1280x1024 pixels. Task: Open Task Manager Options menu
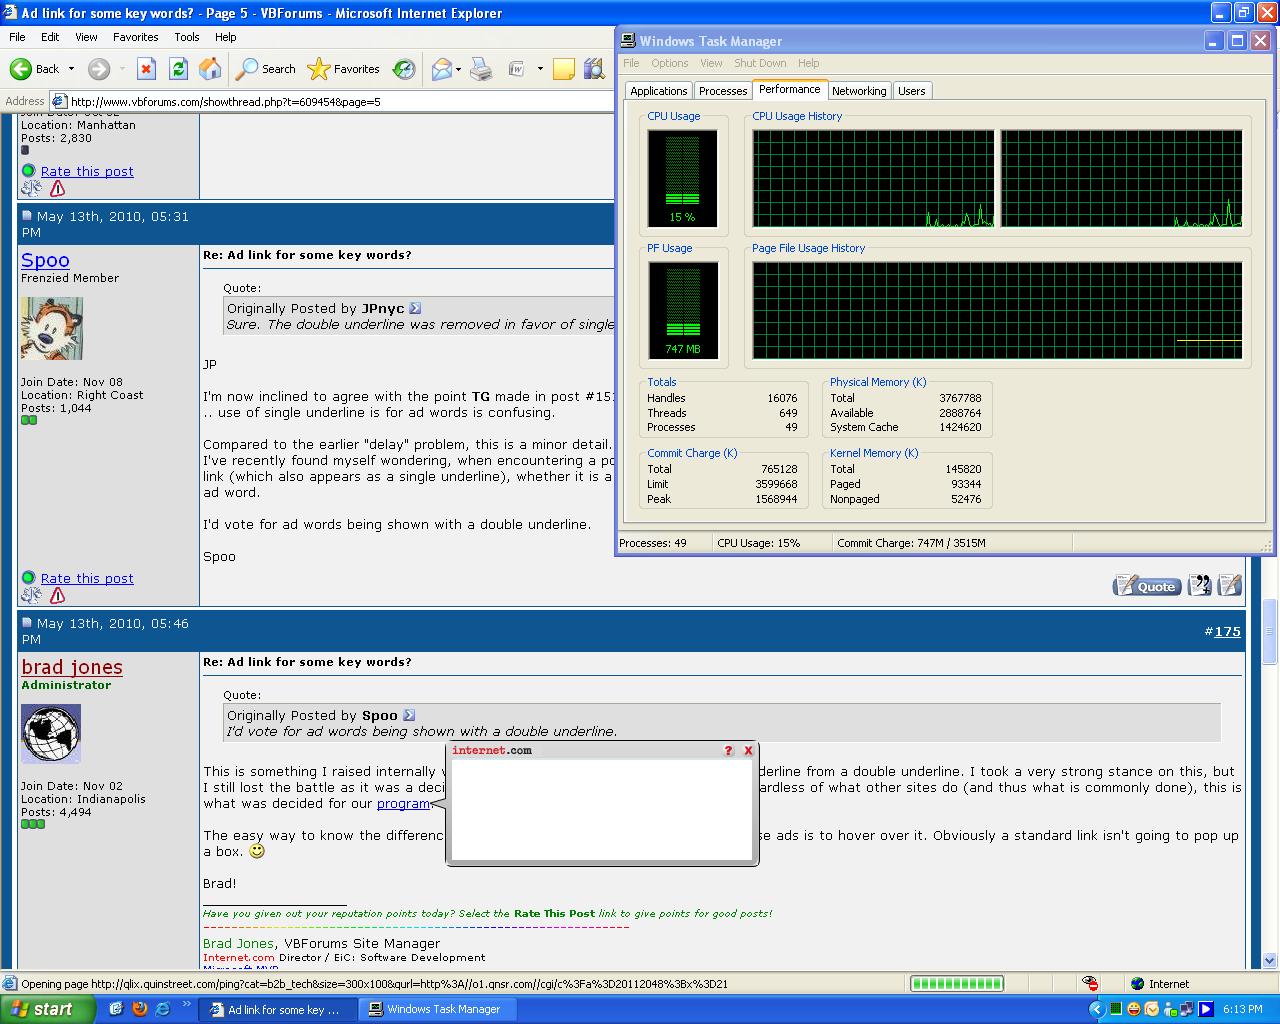click(x=669, y=63)
